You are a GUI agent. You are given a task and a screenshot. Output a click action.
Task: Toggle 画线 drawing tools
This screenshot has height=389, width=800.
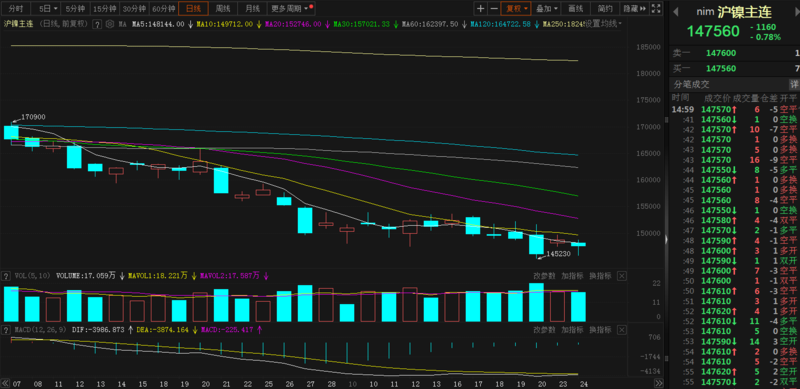(576, 9)
